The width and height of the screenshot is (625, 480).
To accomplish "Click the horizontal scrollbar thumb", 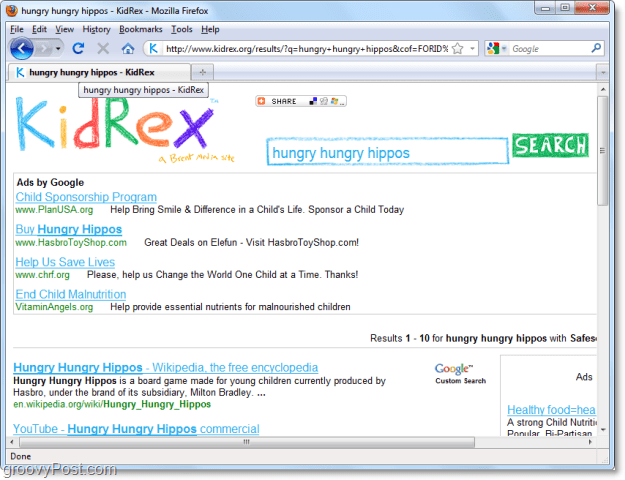I will (x=247, y=442).
